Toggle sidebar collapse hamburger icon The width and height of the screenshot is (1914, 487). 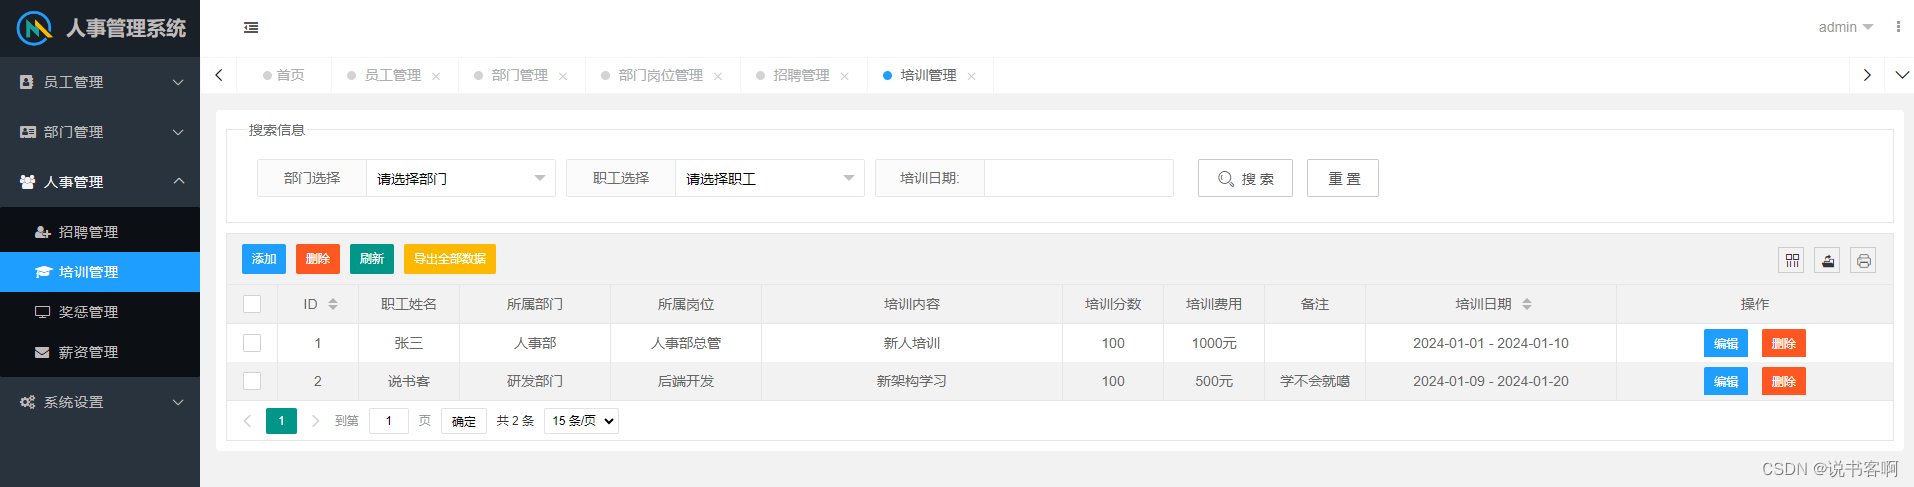(251, 28)
